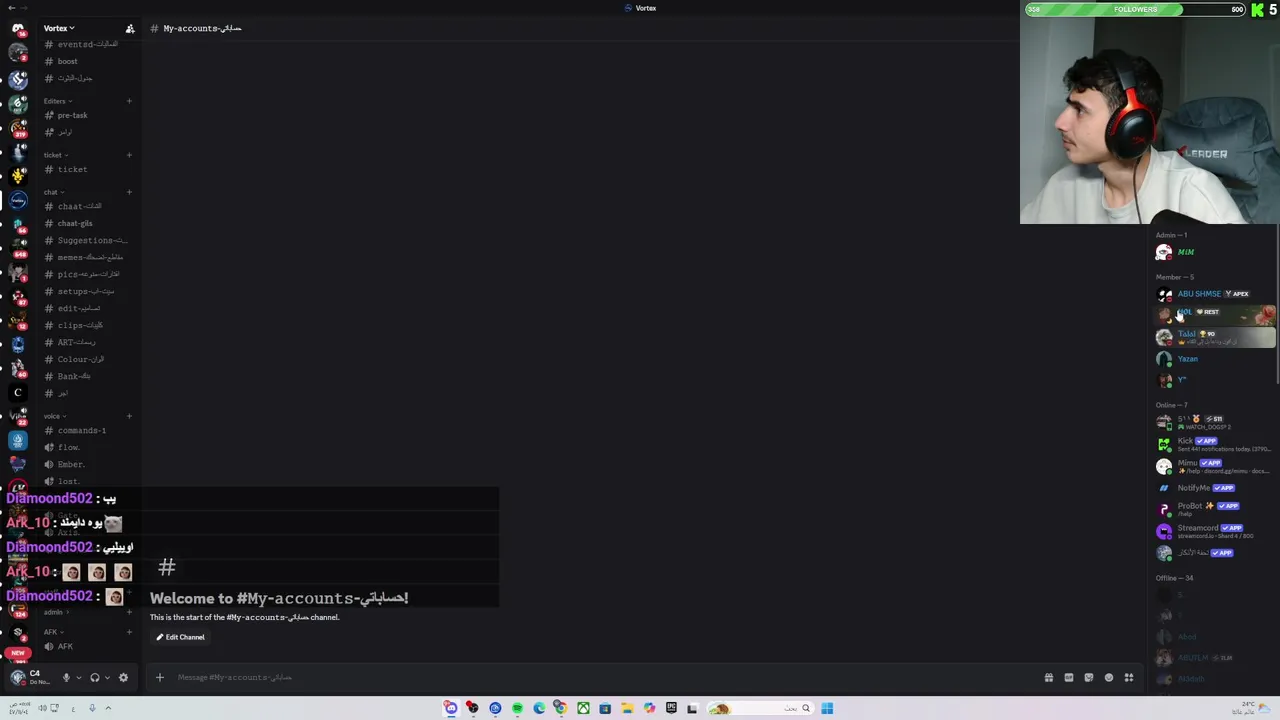Create channel in chat category plus icon
Viewport: 1280px width, 720px height.
tap(129, 192)
